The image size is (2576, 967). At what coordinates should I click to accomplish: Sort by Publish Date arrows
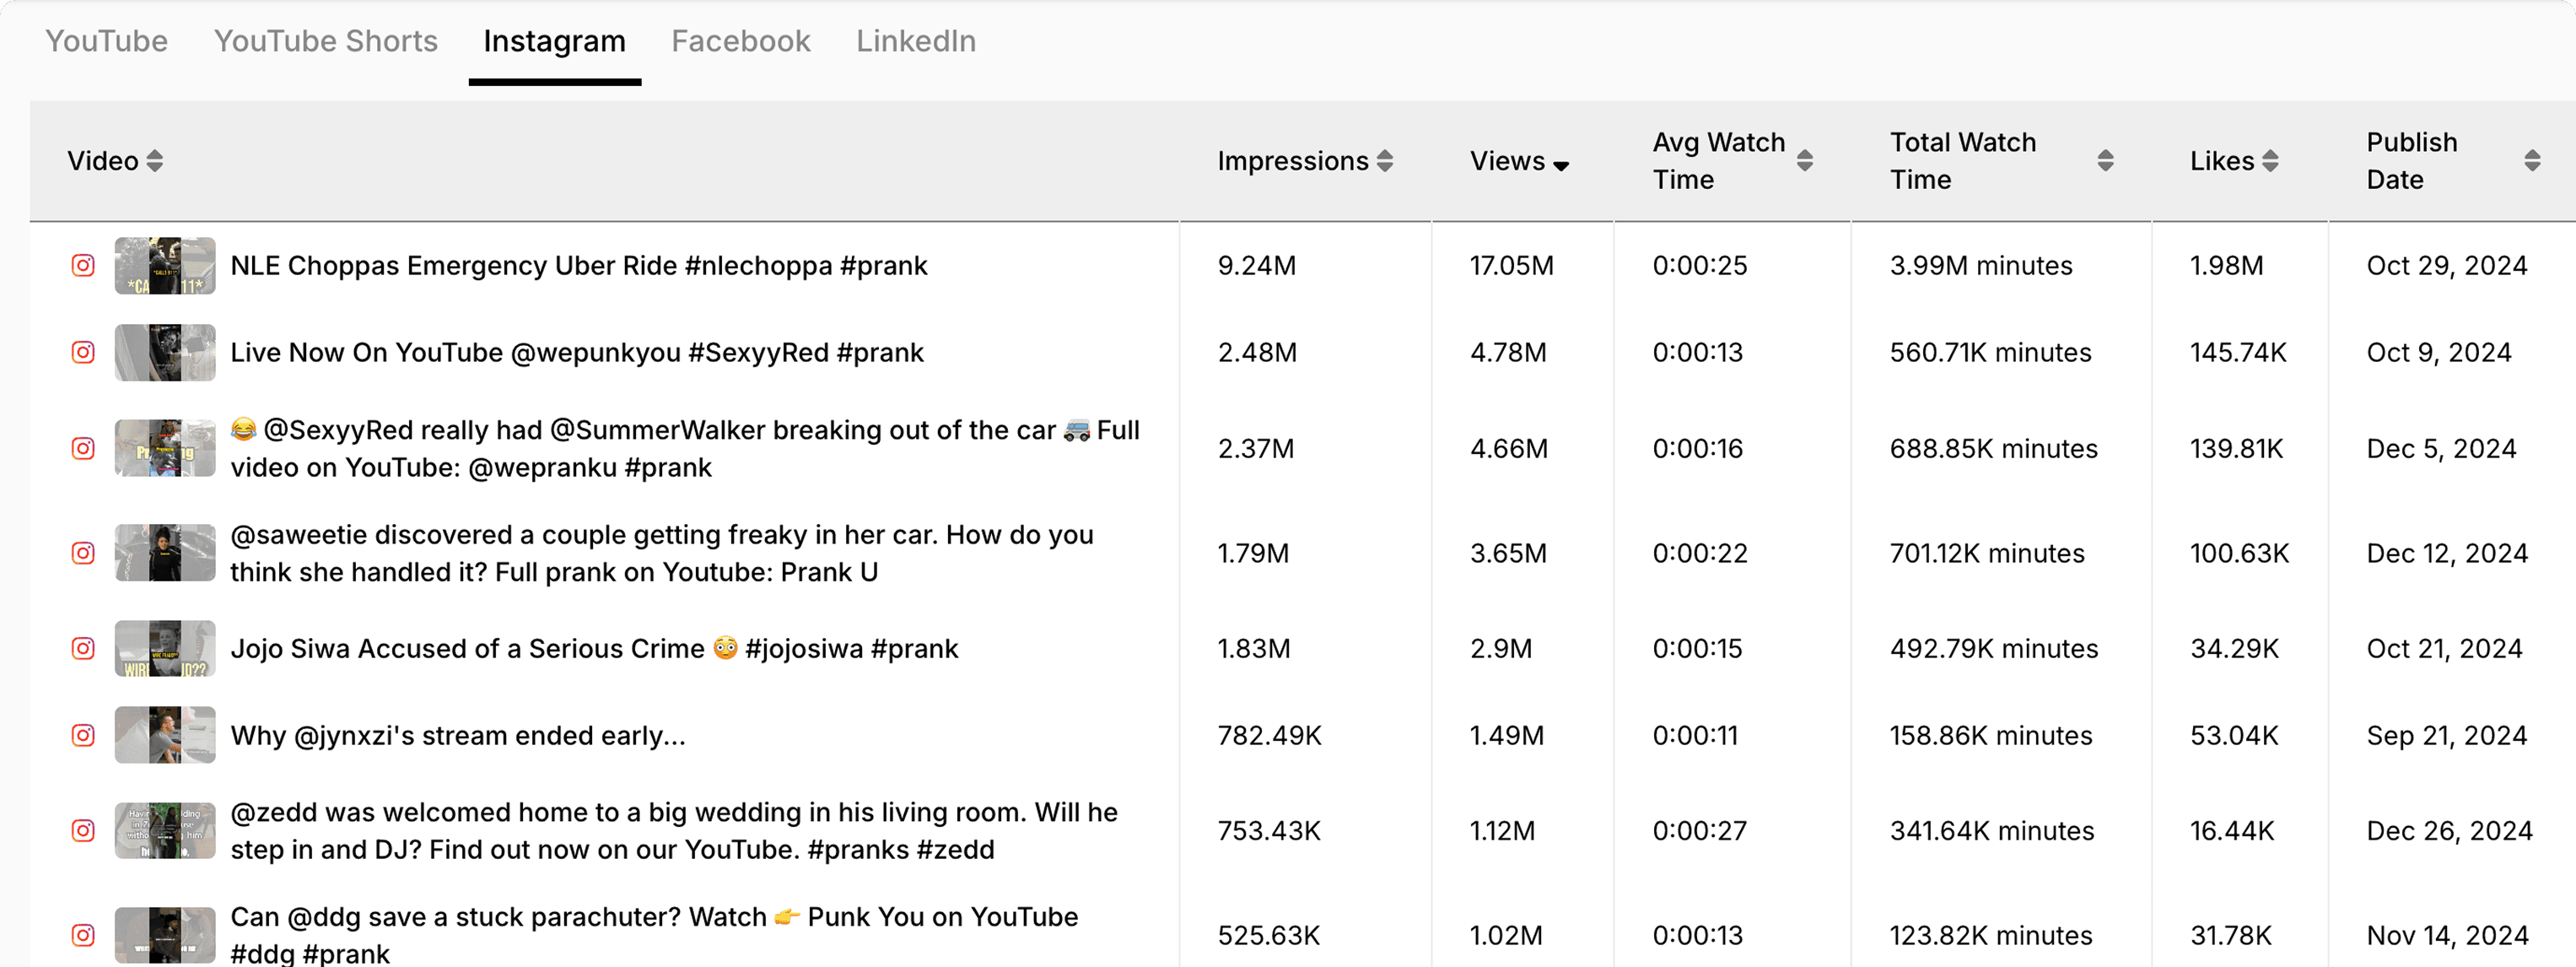[2532, 161]
